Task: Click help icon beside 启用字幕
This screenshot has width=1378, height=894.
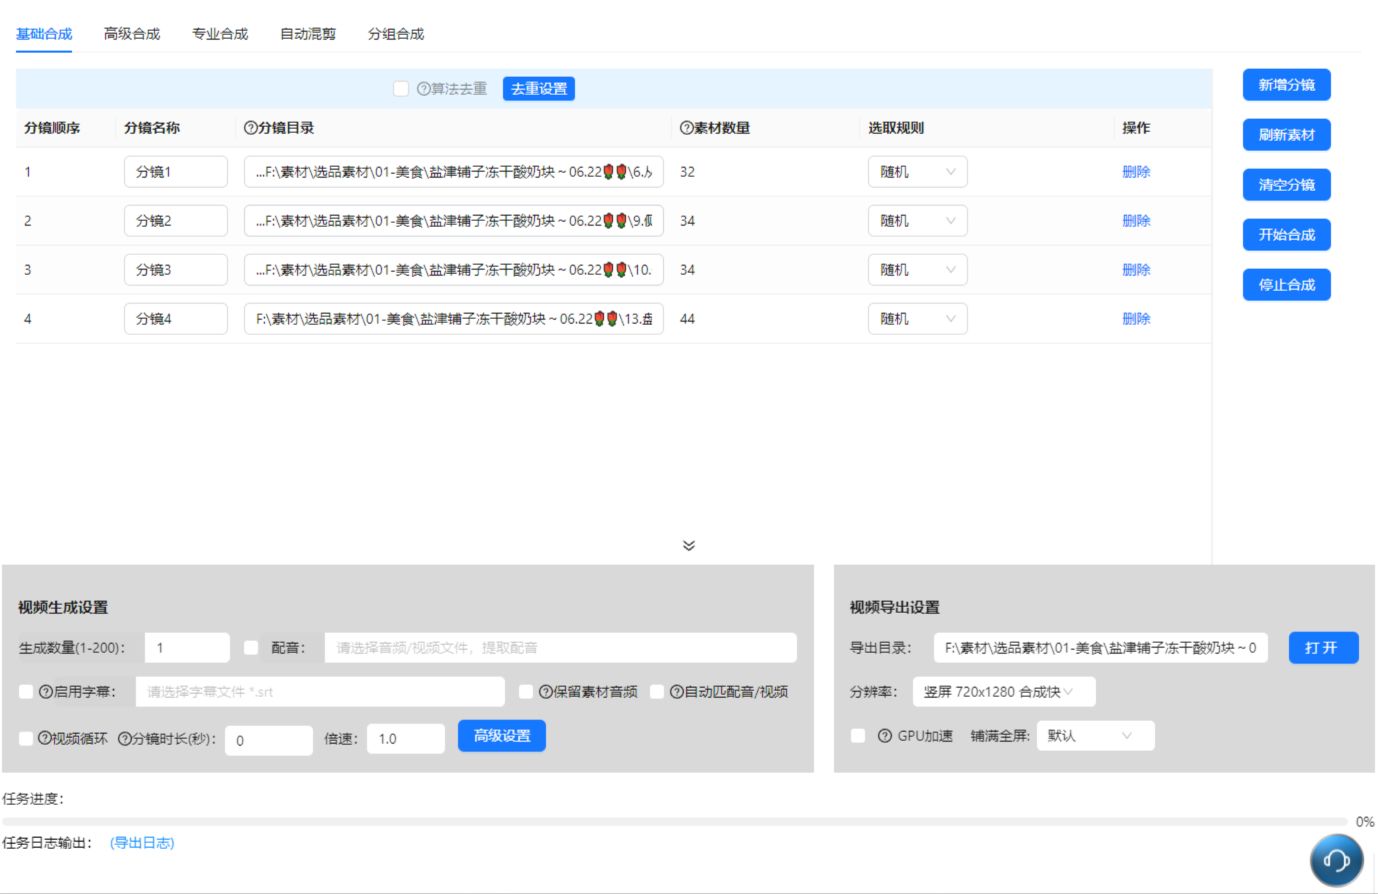Action: tap(46, 691)
